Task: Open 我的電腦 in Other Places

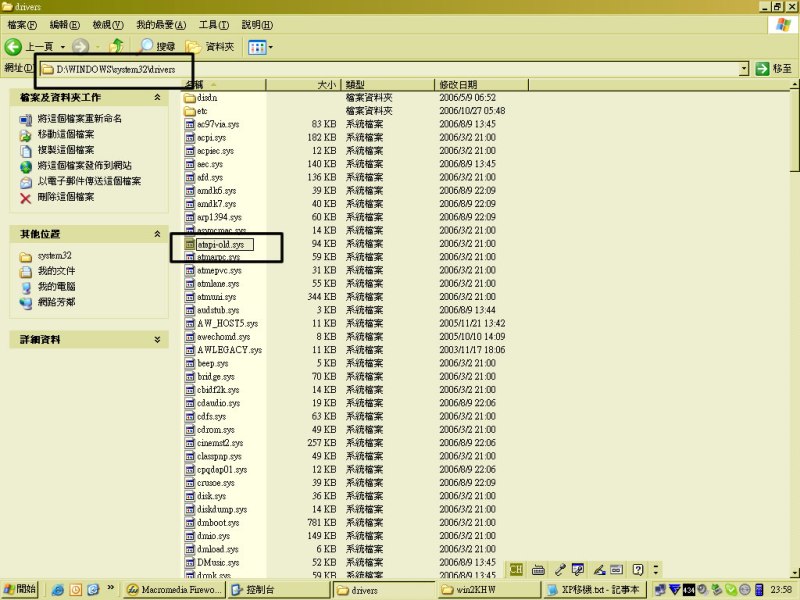Action: (56, 286)
